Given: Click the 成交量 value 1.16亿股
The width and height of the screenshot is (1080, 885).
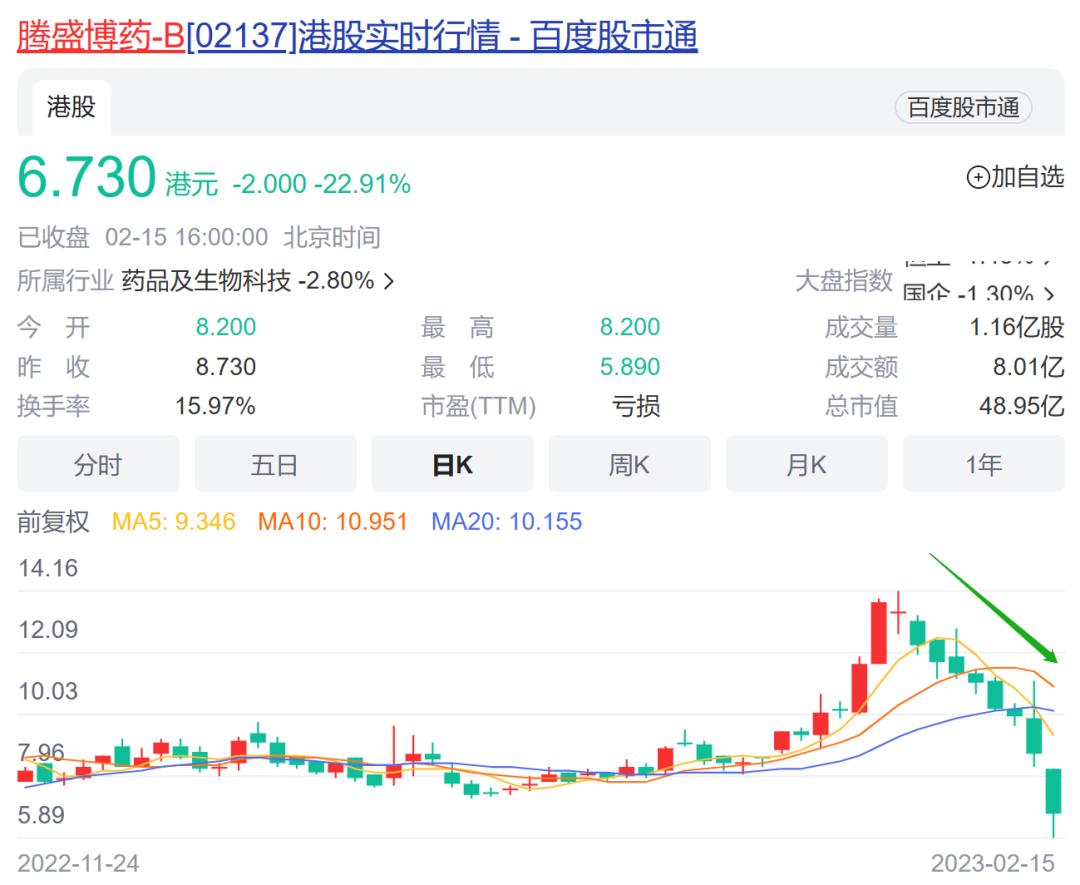Looking at the screenshot, I should pyautogui.click(x=1017, y=327).
